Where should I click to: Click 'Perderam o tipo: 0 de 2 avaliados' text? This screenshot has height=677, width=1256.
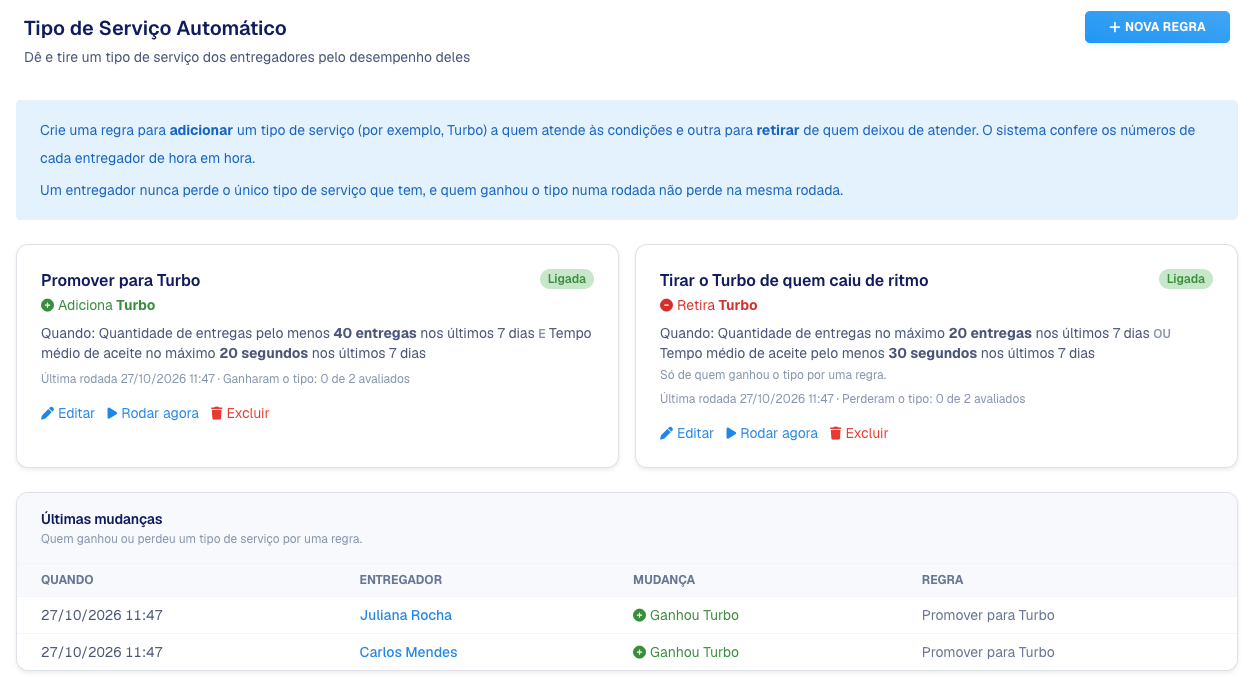(933, 399)
